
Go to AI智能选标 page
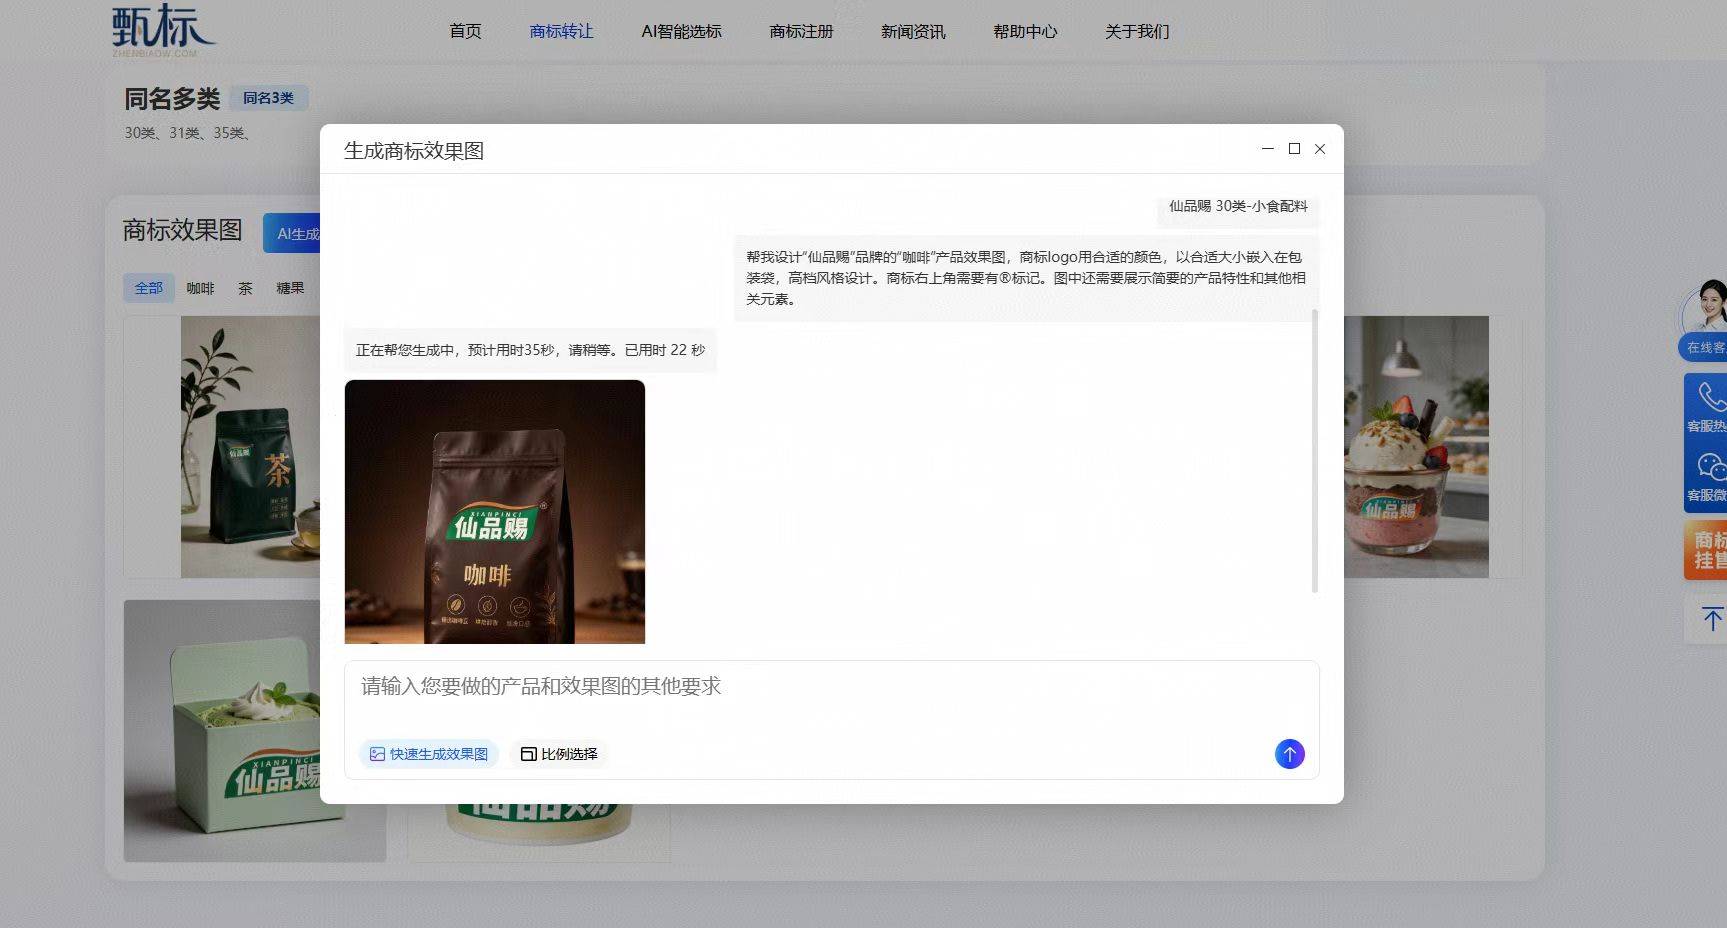point(681,32)
